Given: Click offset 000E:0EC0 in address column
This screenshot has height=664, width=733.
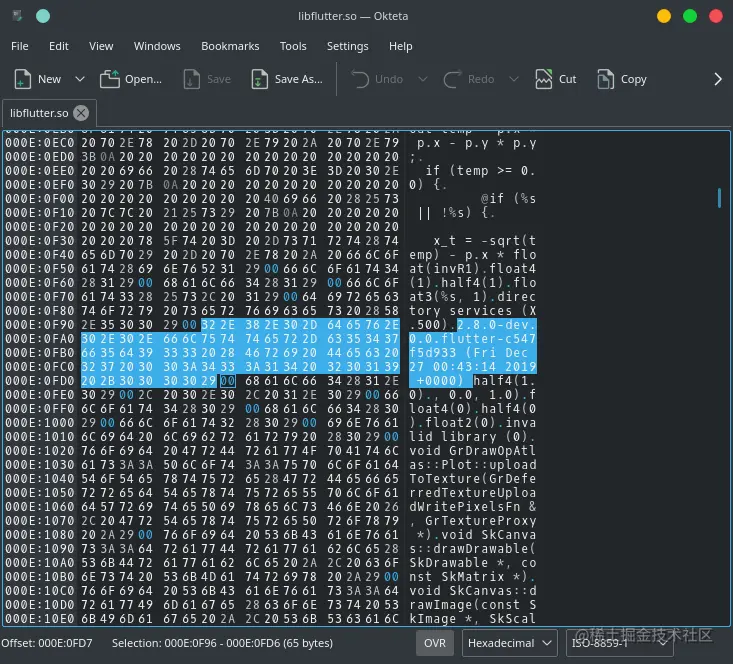Looking at the screenshot, I should [x=40, y=143].
